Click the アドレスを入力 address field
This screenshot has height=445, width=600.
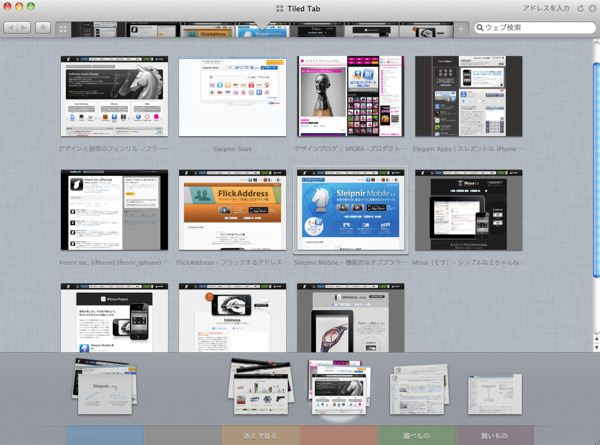pos(537,8)
